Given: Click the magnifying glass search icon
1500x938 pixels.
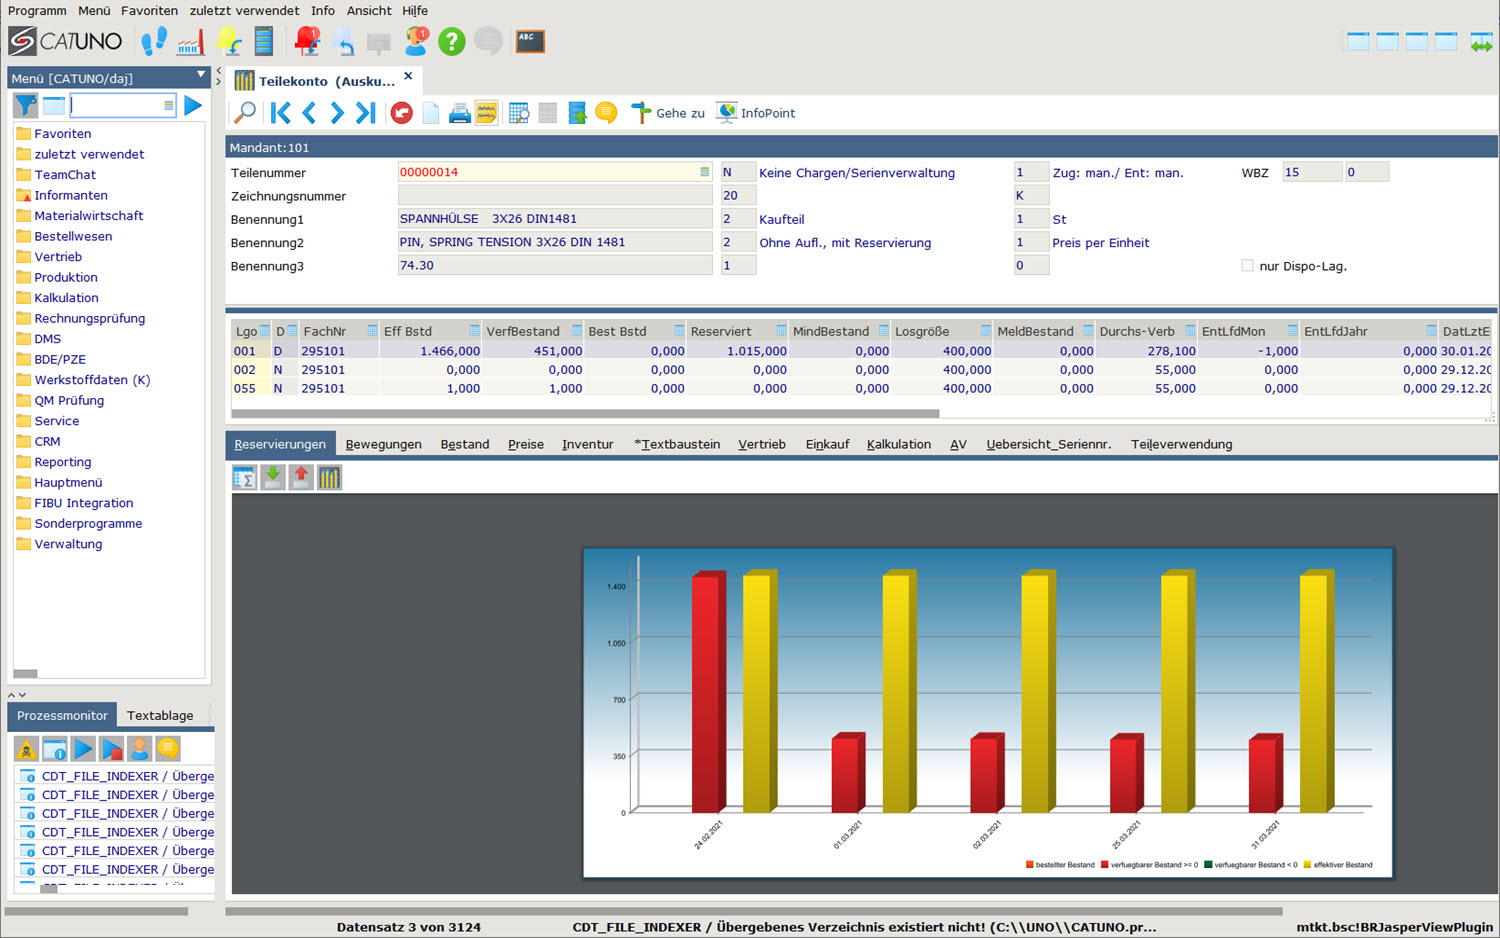Looking at the screenshot, I should tap(244, 113).
